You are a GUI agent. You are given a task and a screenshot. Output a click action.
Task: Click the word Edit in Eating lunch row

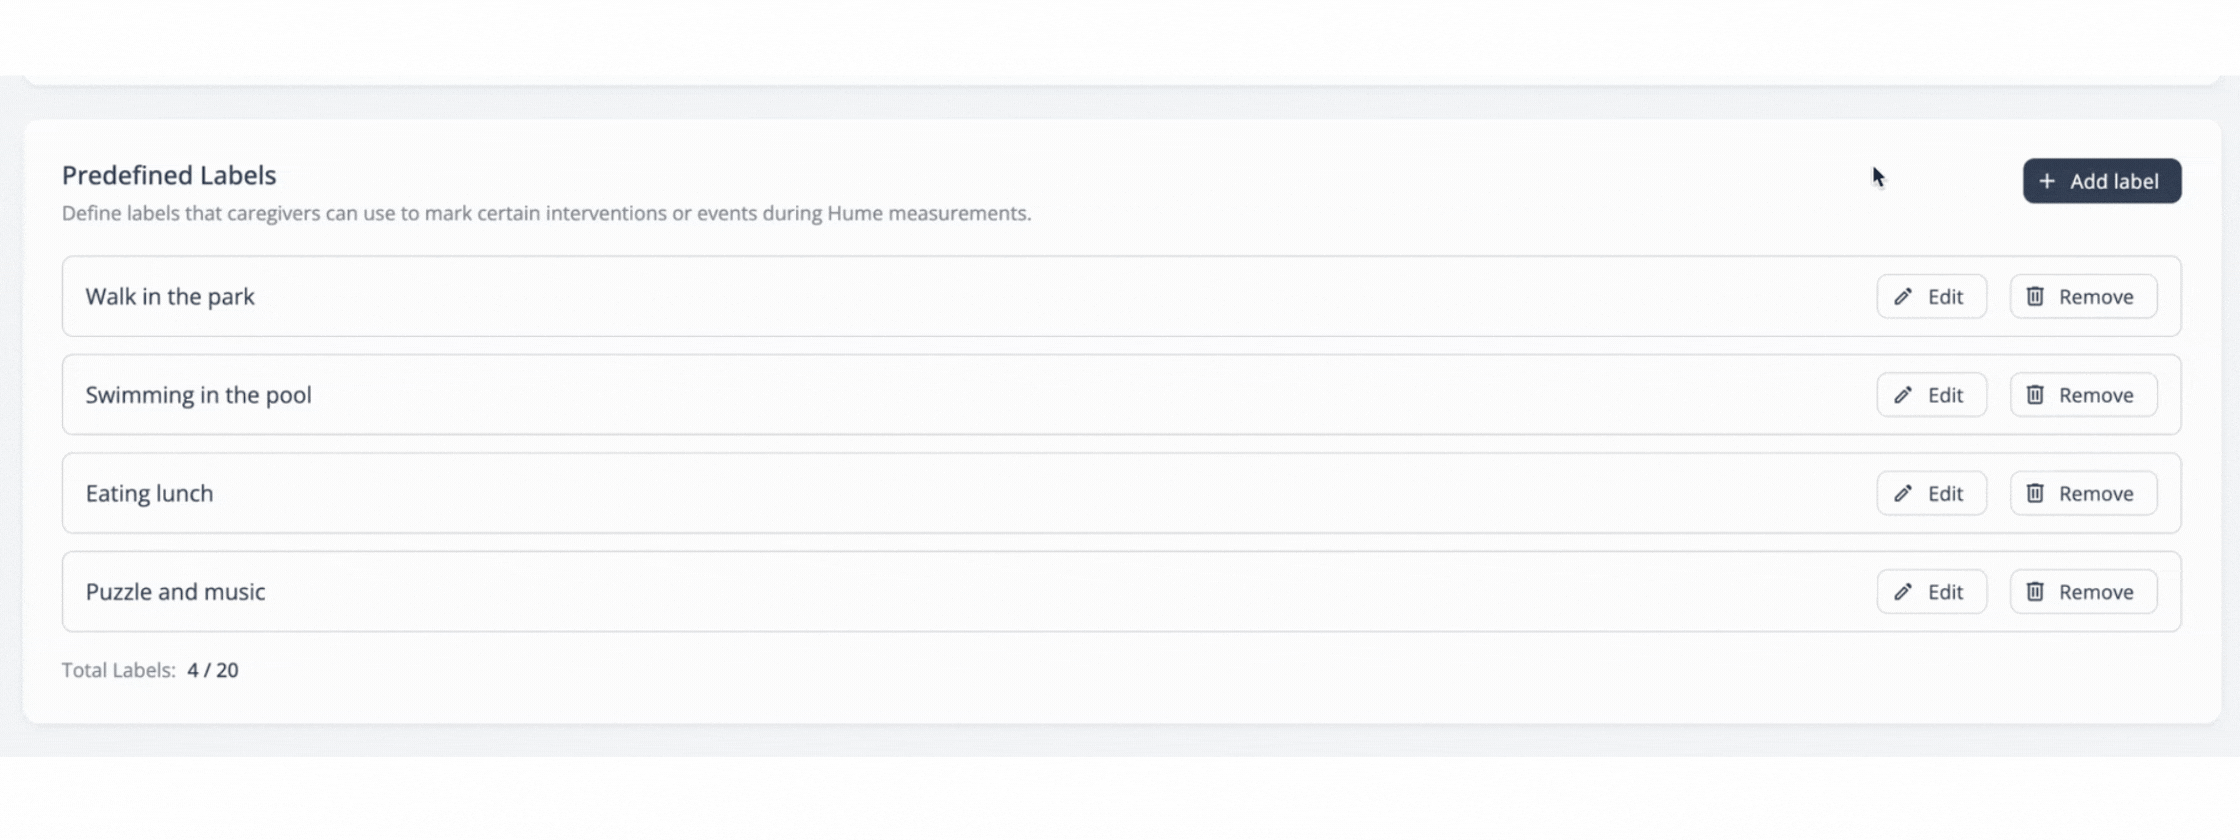pyautogui.click(x=1945, y=493)
